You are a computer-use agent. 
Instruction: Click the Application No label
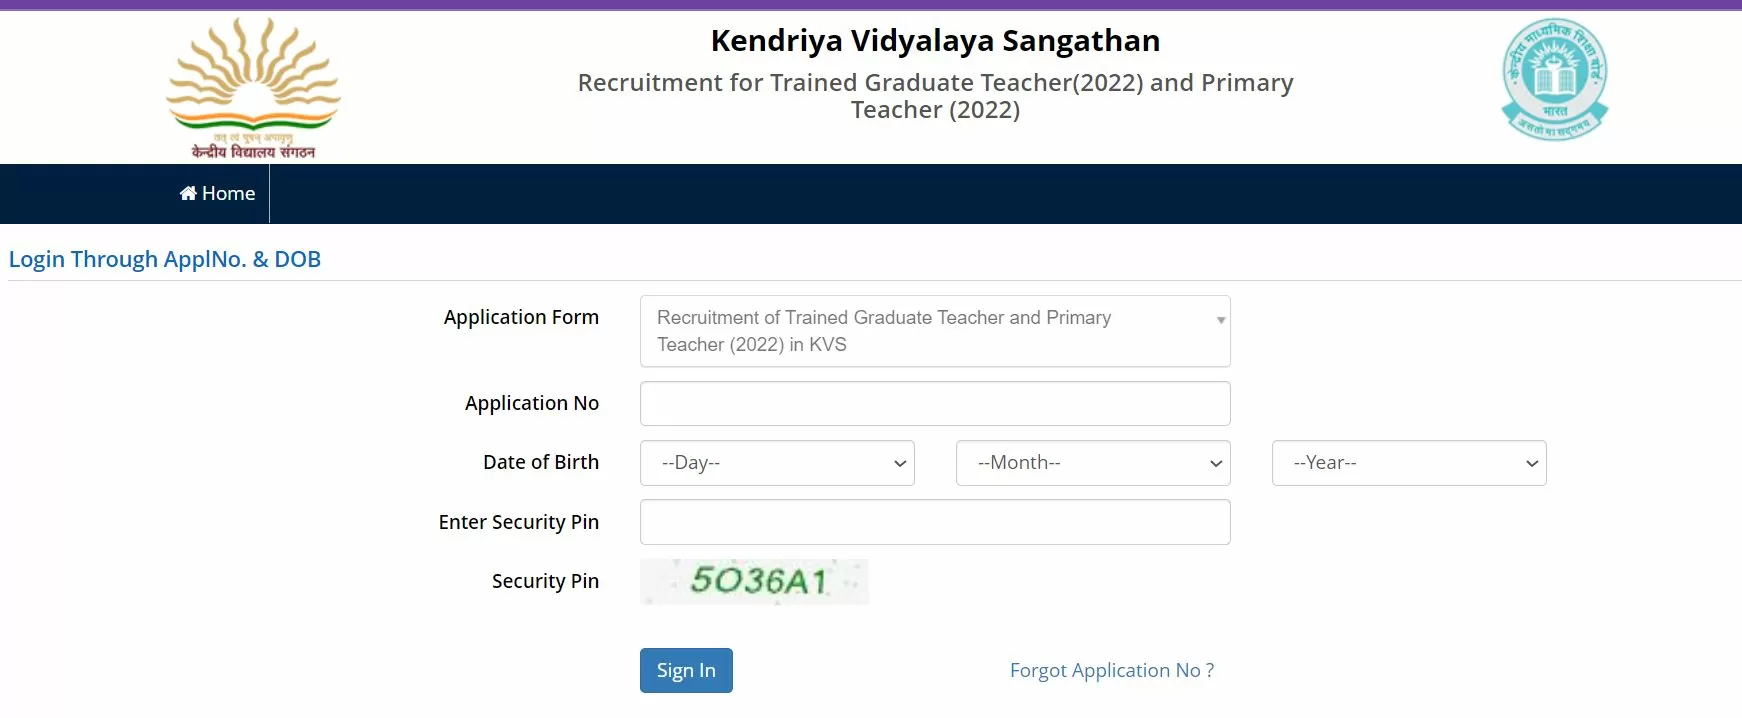pos(531,403)
